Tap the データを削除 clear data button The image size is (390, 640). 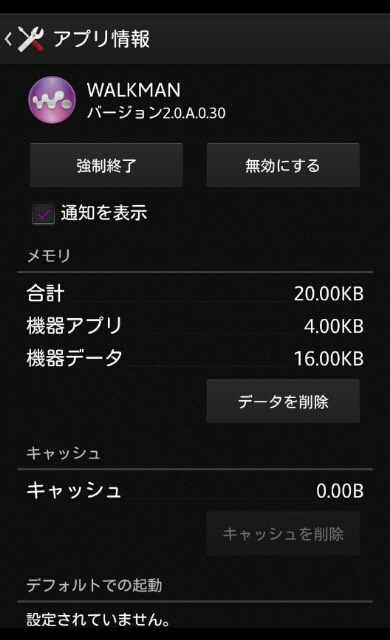click(283, 402)
